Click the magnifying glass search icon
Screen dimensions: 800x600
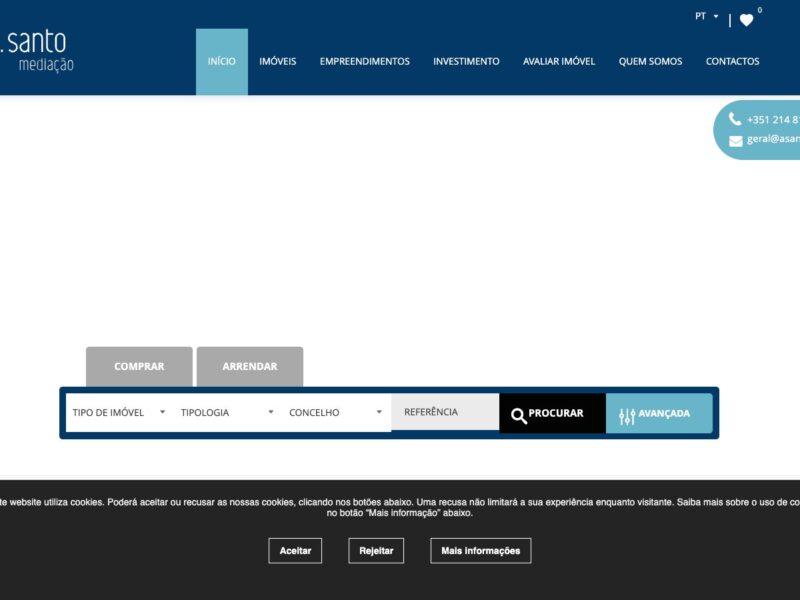click(518, 416)
